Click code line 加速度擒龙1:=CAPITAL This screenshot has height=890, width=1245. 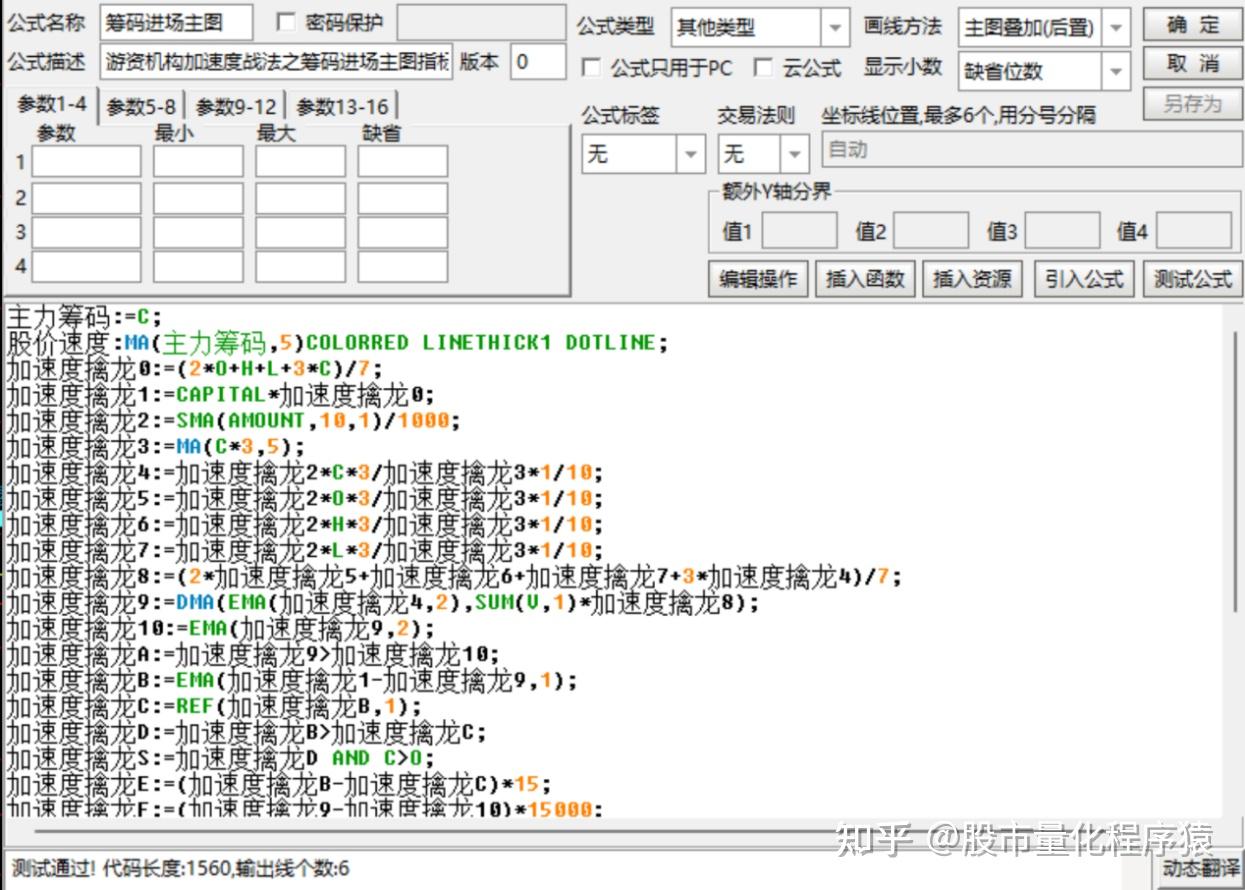click(221, 395)
